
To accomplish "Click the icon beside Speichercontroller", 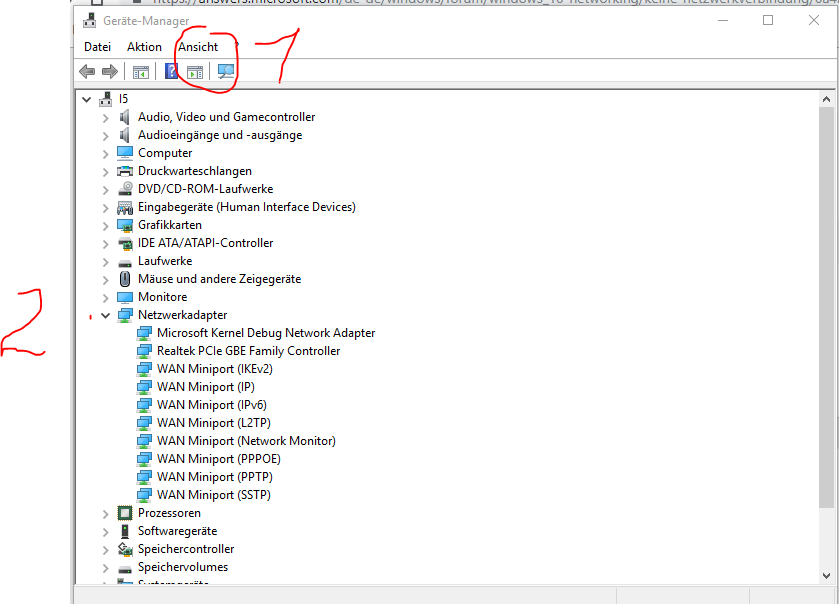I will click(125, 549).
